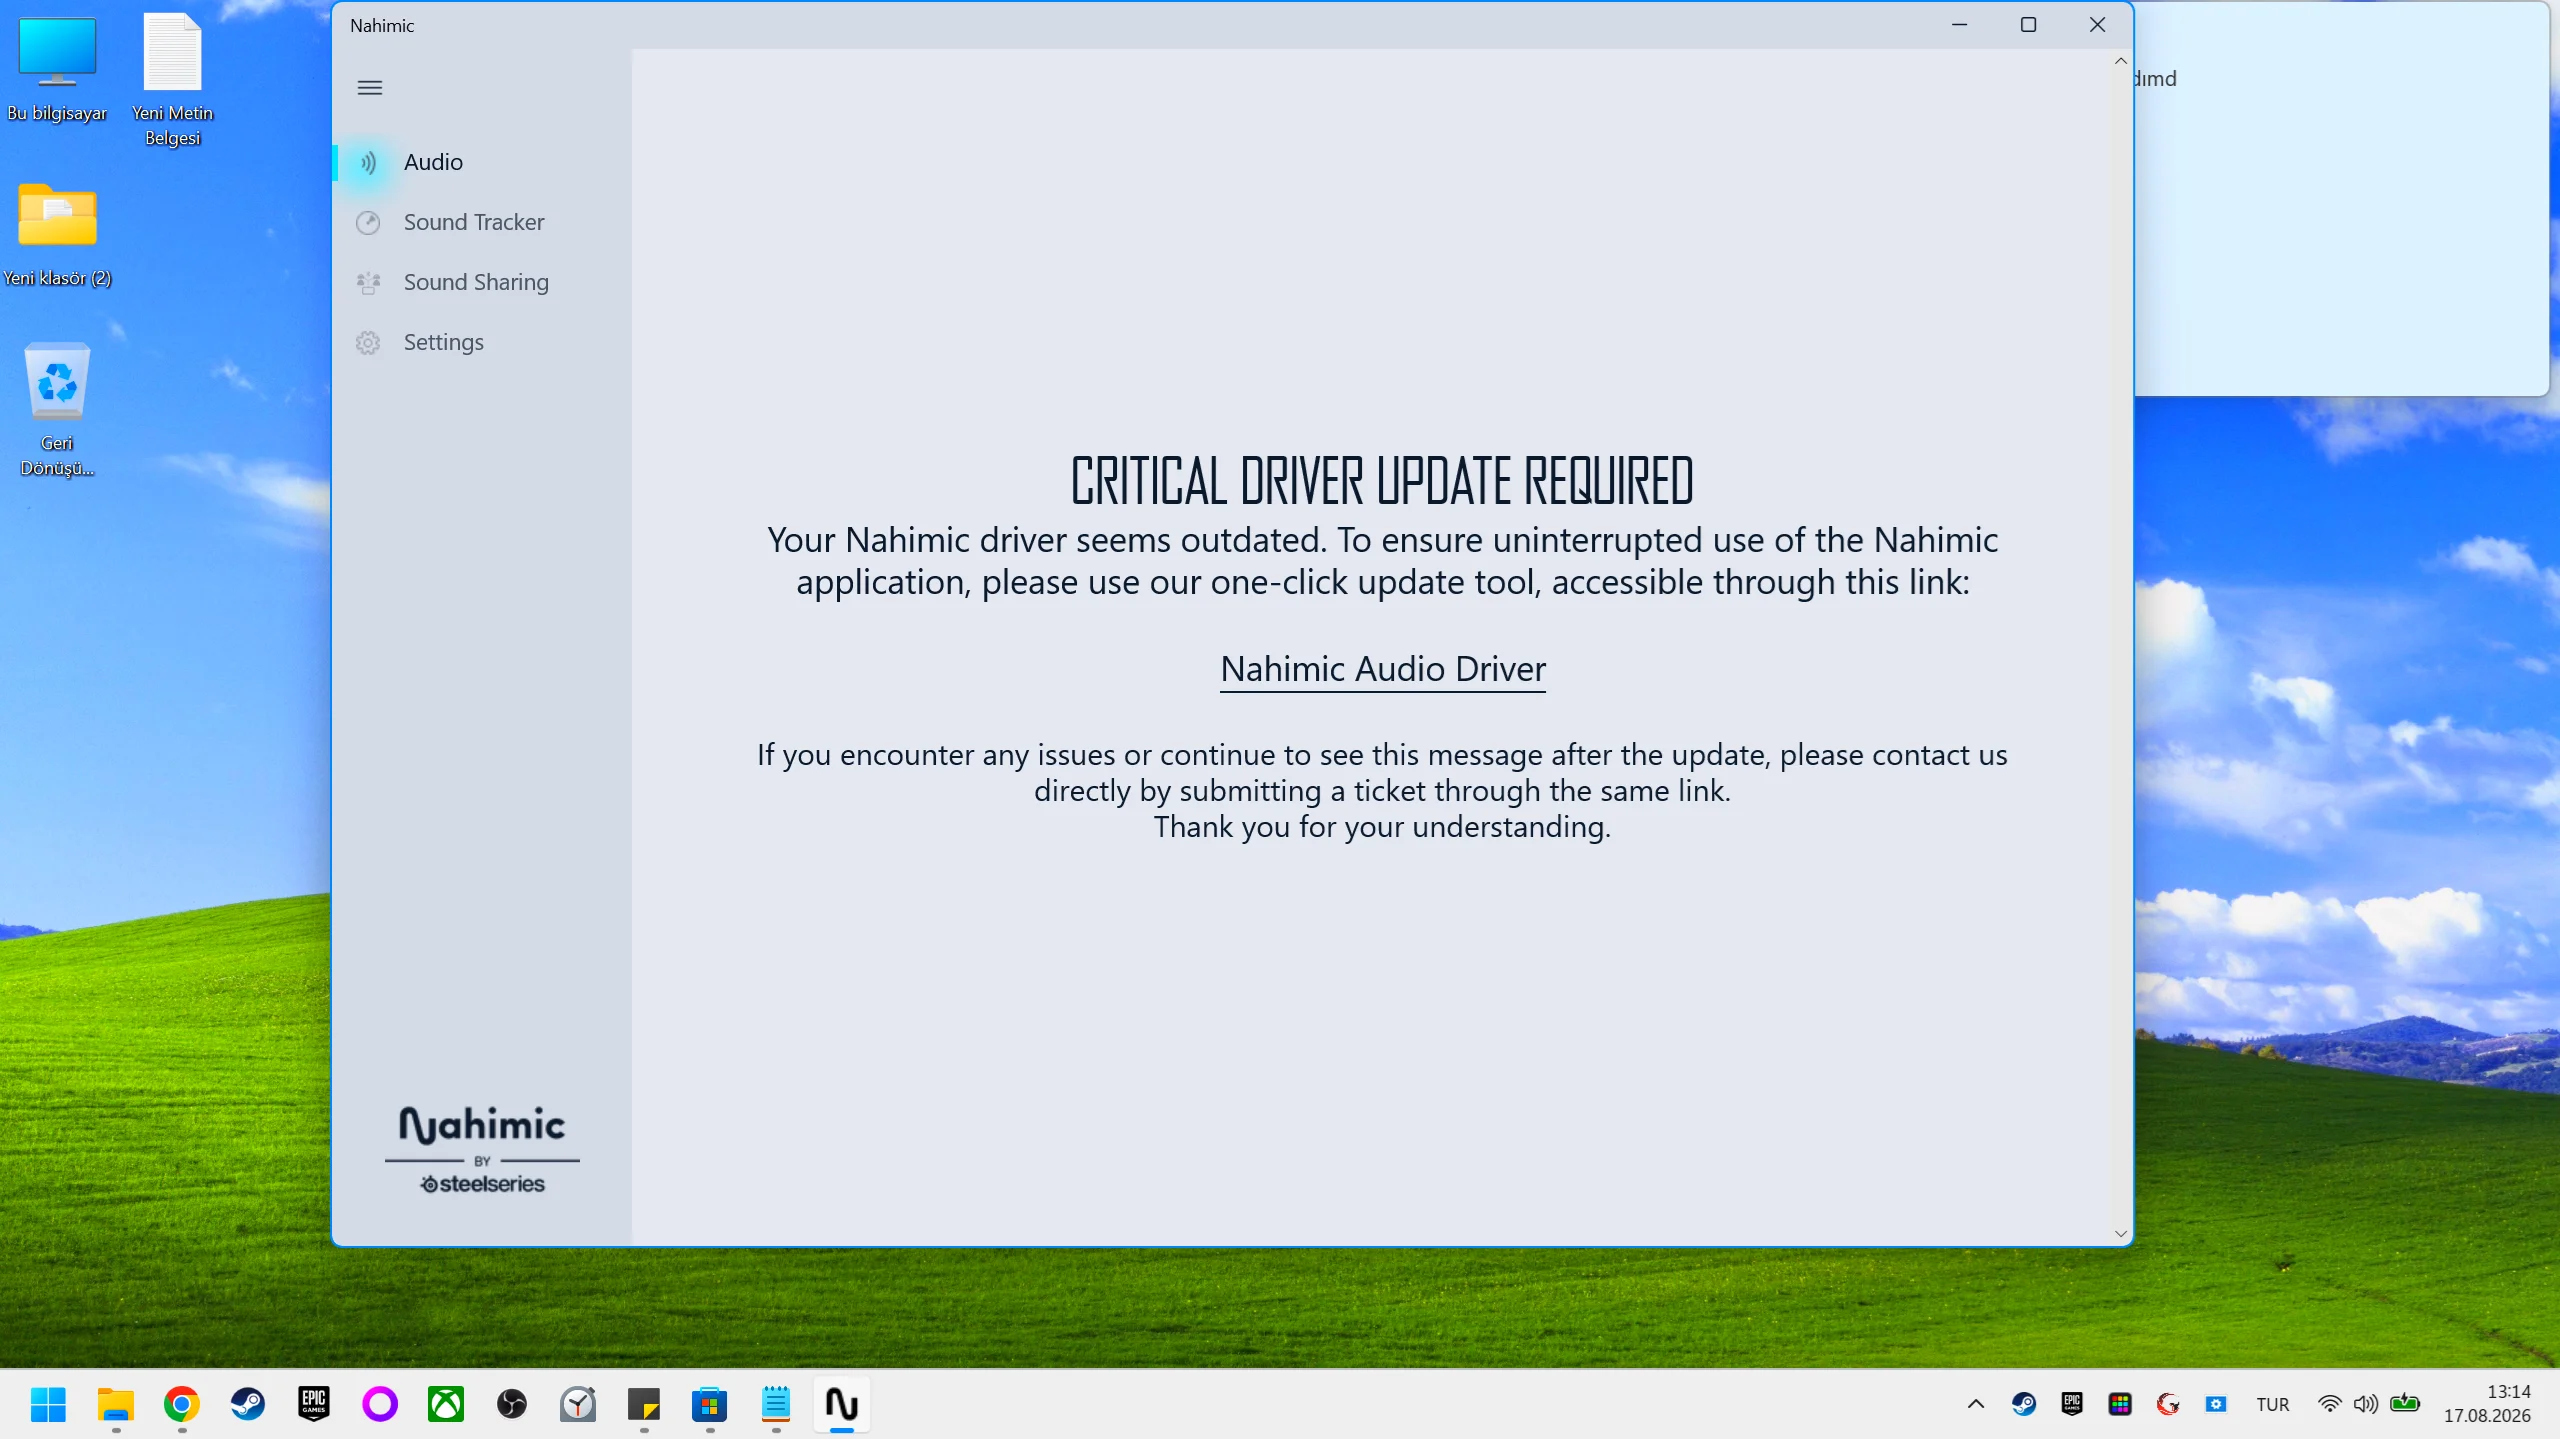The image size is (2560, 1439).
Task: Click the red dragon tray icon
Action: point(2168,1404)
